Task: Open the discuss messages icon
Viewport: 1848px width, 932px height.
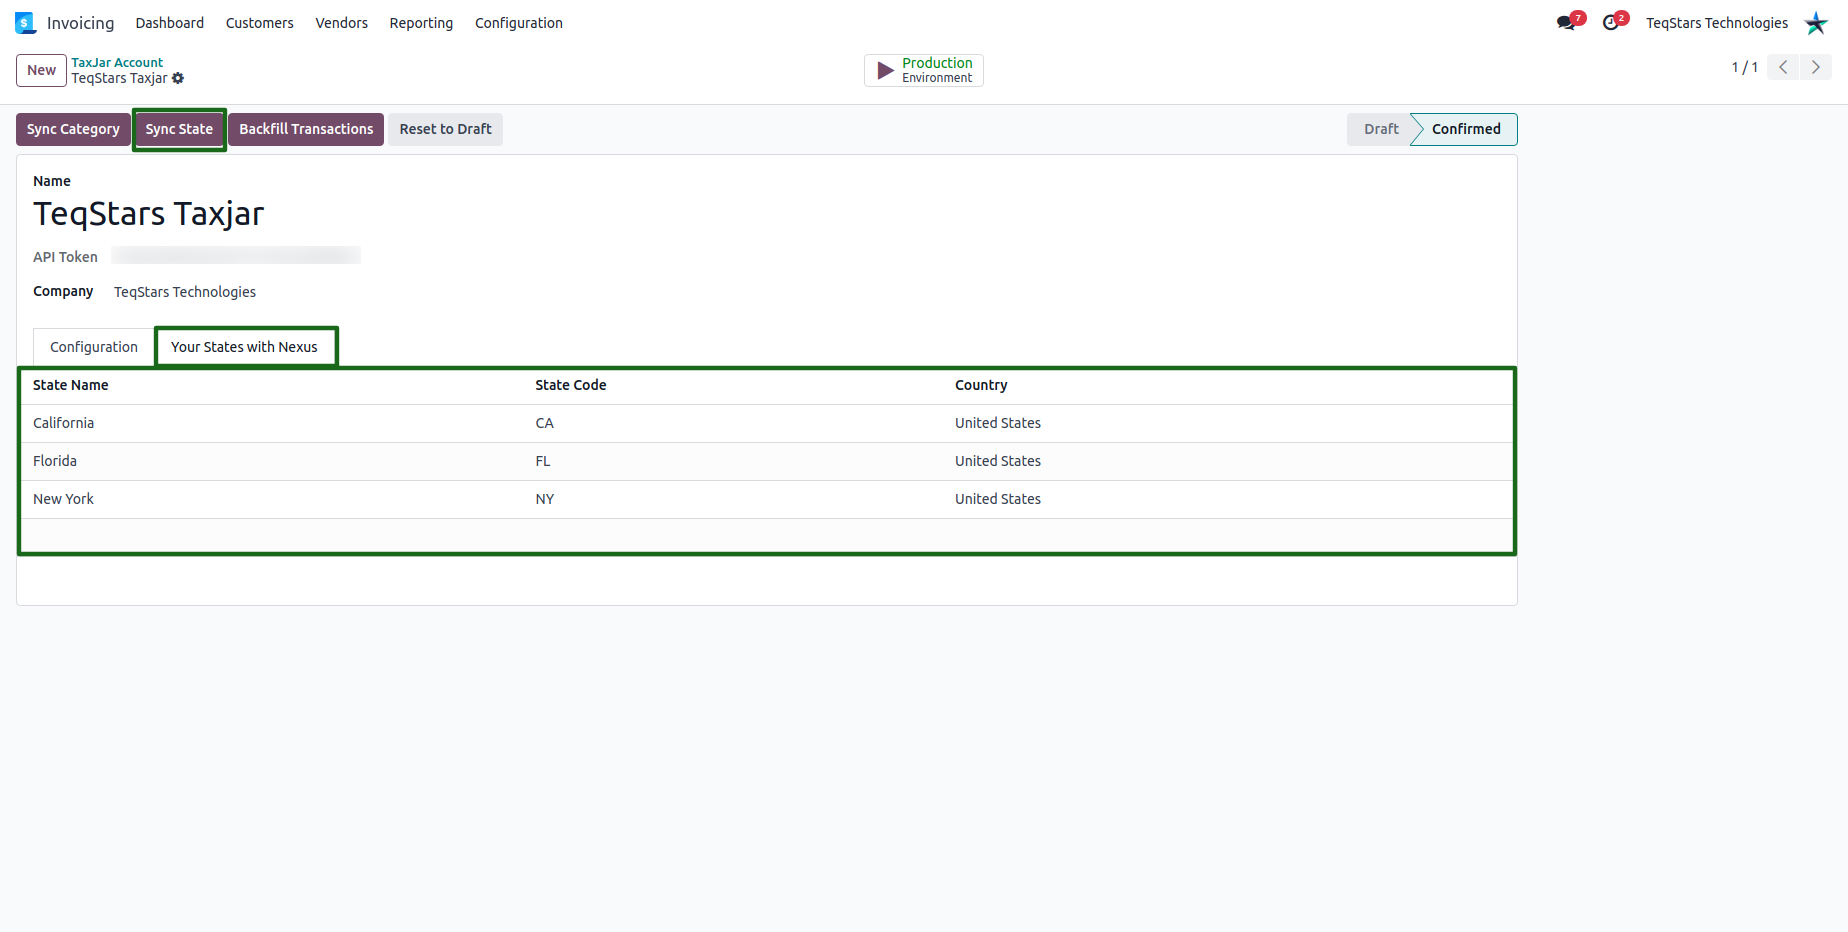Action: pyautogui.click(x=1567, y=23)
